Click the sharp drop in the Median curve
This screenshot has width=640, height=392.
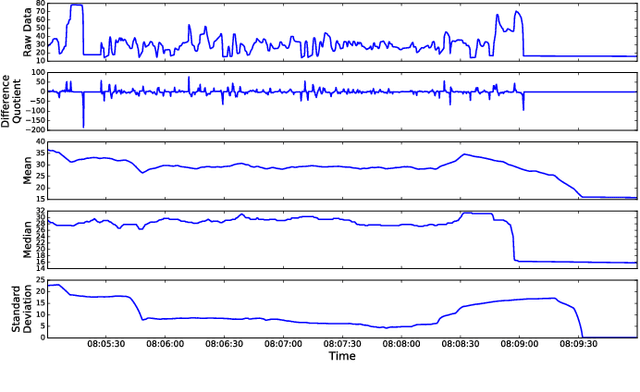click(513, 243)
